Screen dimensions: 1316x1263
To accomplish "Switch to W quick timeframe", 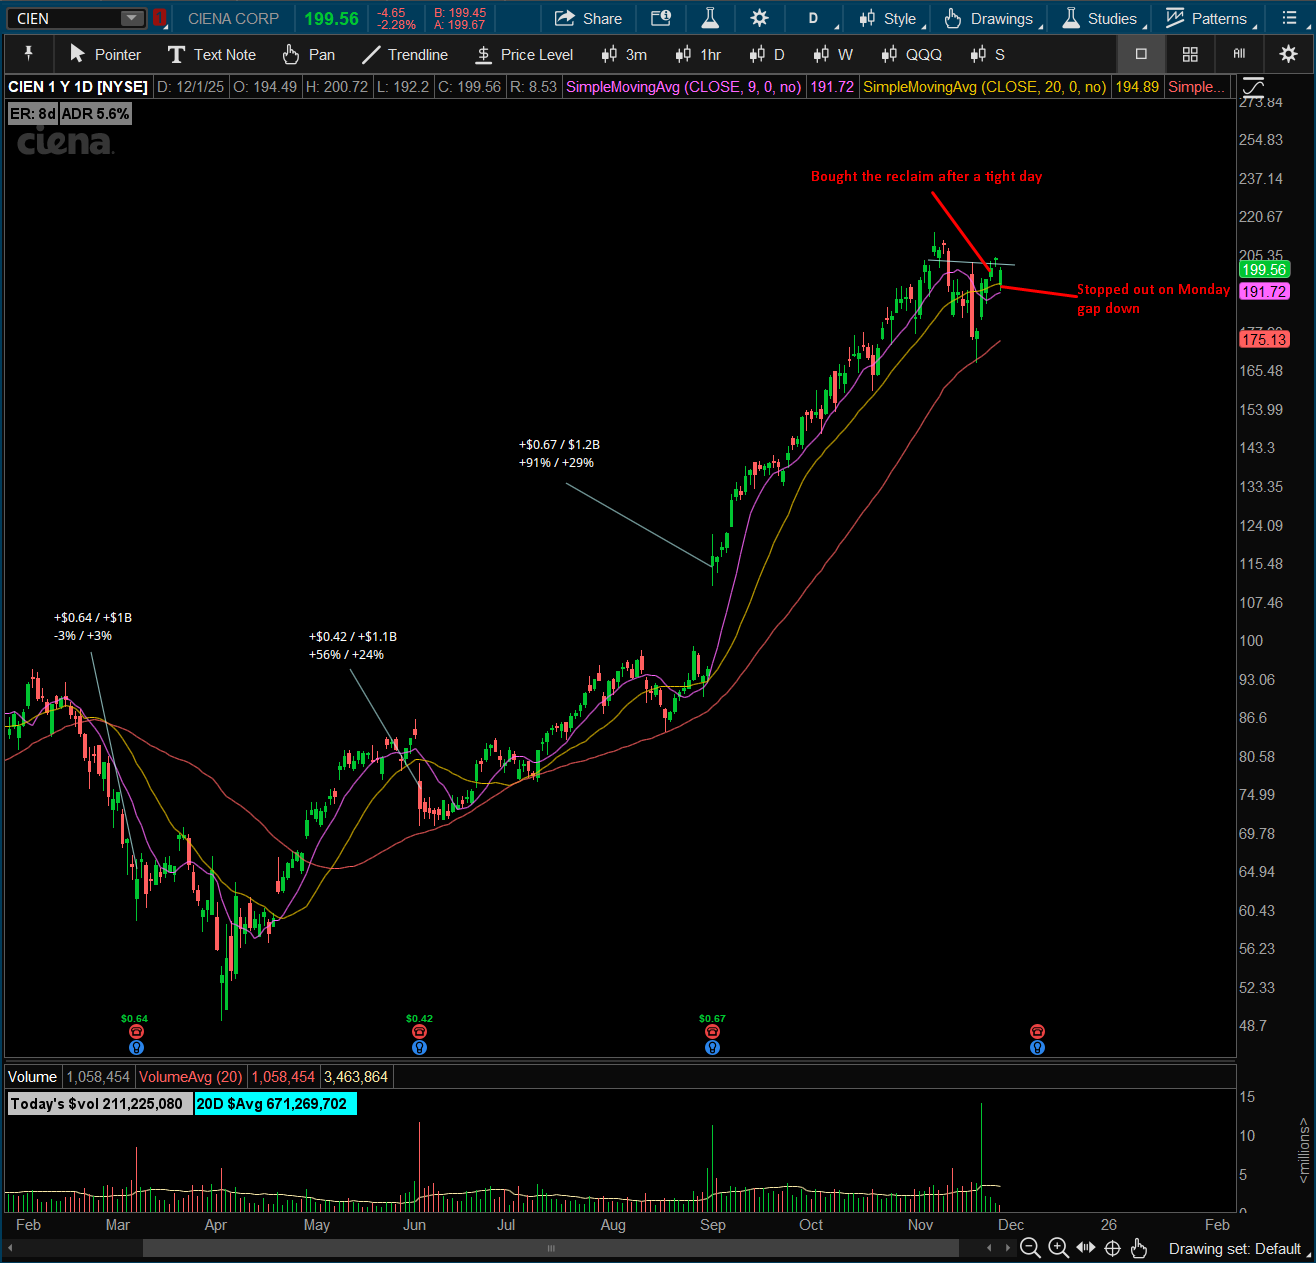I will click(x=833, y=54).
